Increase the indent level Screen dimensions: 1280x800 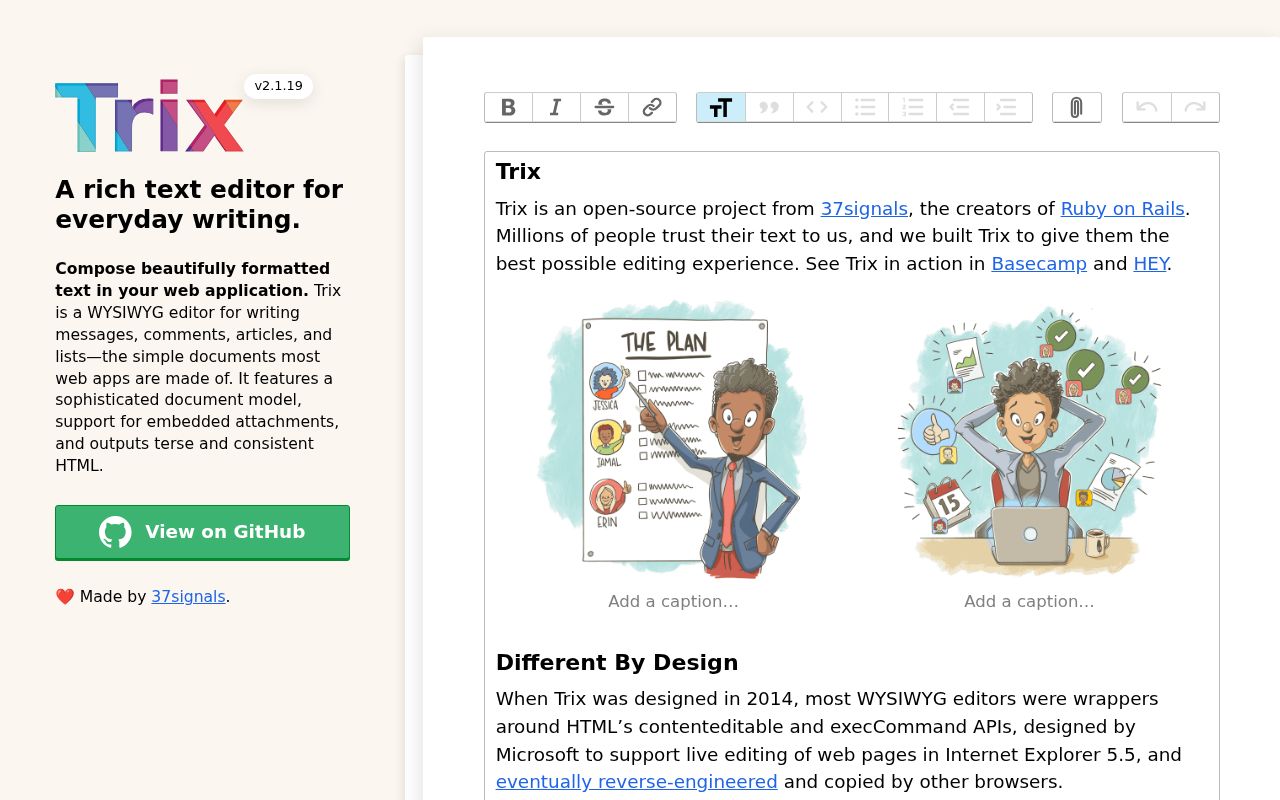(1008, 107)
